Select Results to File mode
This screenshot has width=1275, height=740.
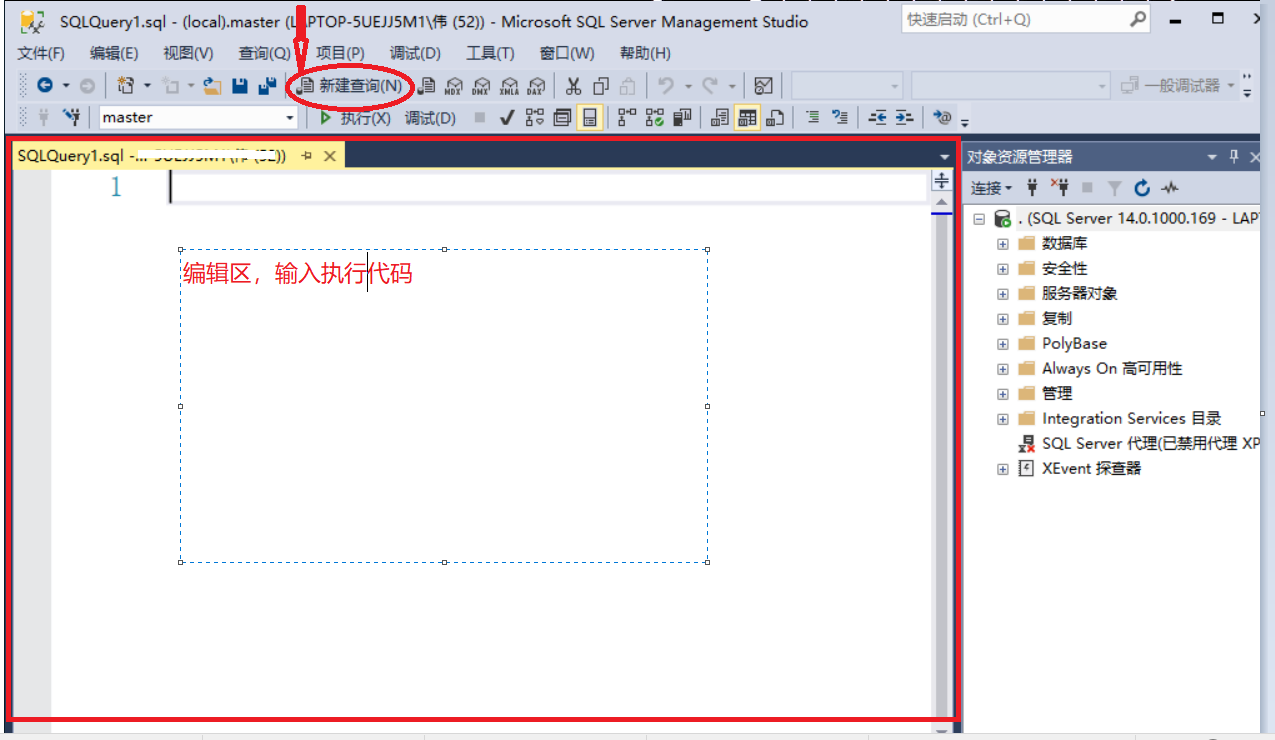pyautogui.click(x=774, y=117)
